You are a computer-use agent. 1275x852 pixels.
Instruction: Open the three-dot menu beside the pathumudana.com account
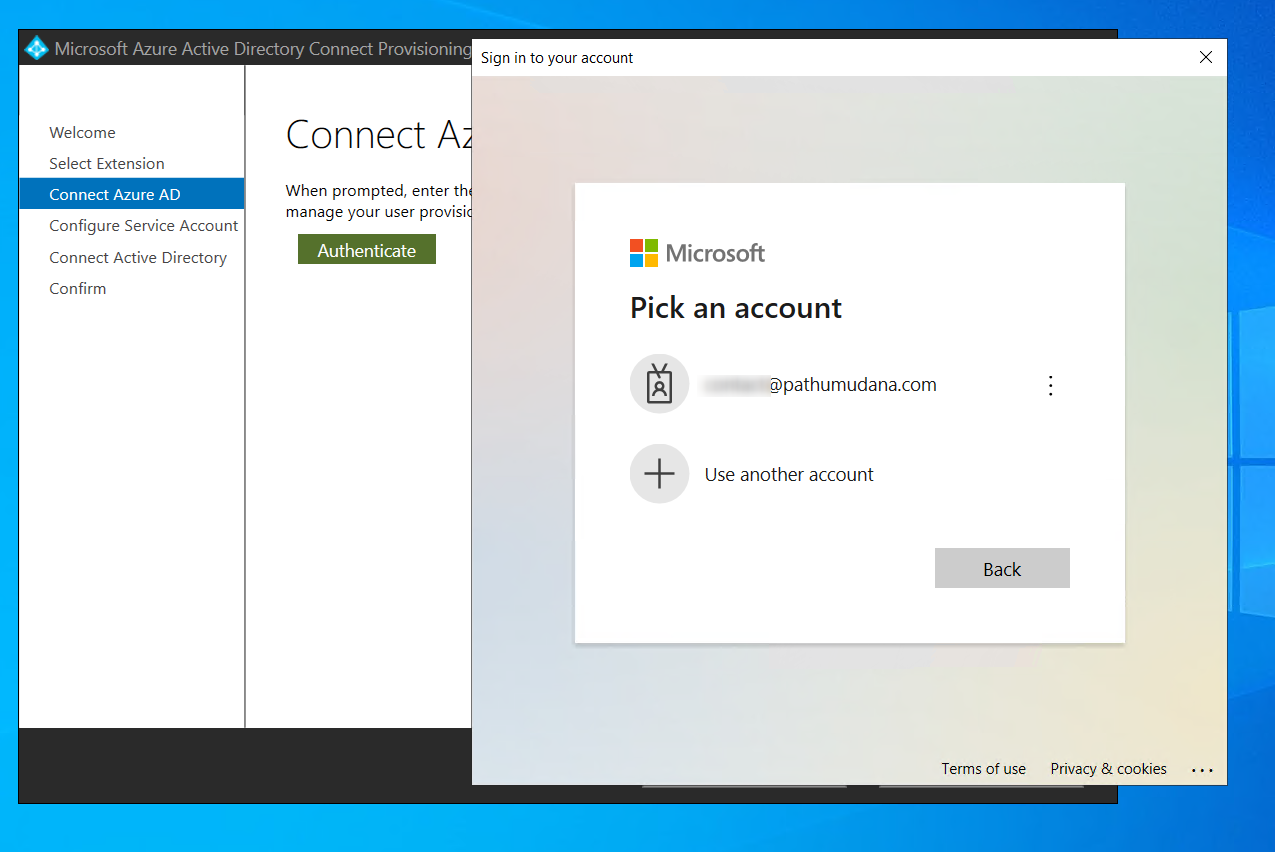[1050, 385]
